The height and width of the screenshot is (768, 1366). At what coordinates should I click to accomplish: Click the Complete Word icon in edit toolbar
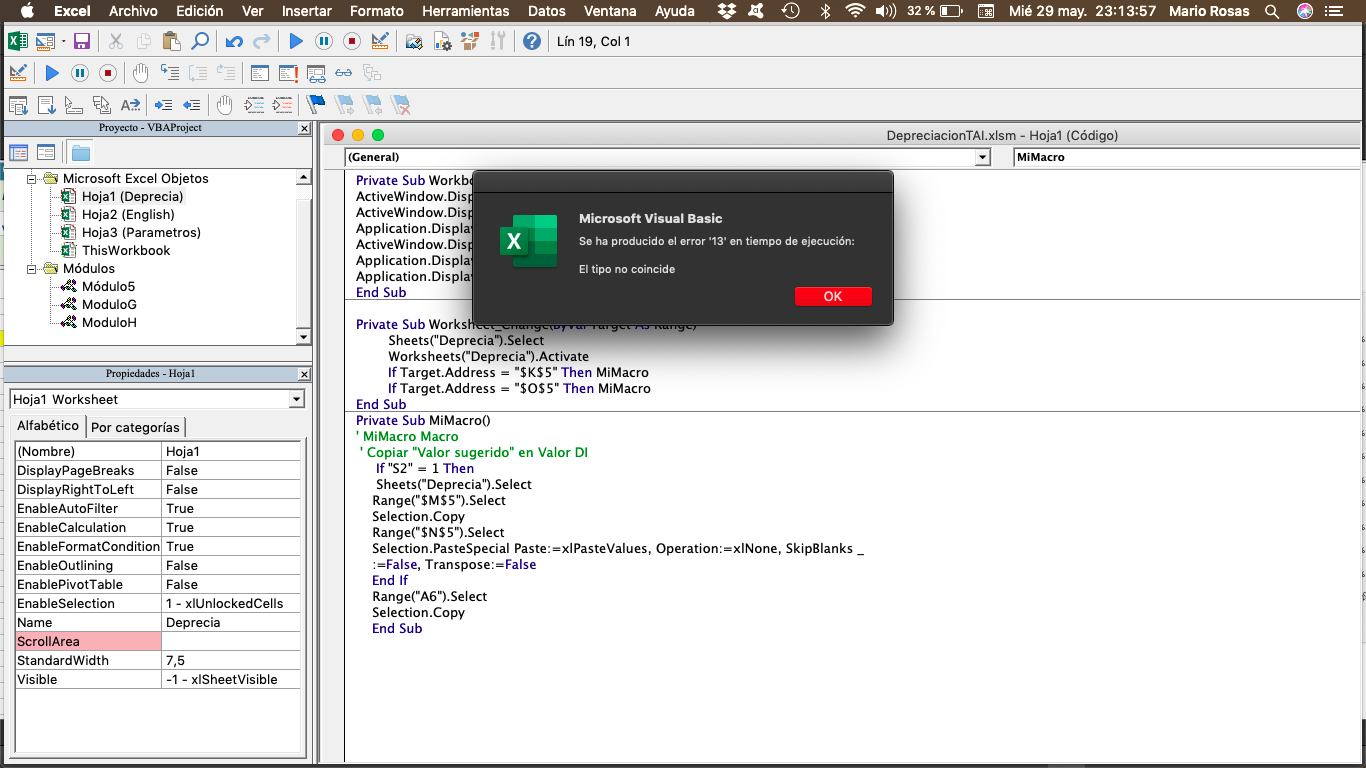coord(130,105)
